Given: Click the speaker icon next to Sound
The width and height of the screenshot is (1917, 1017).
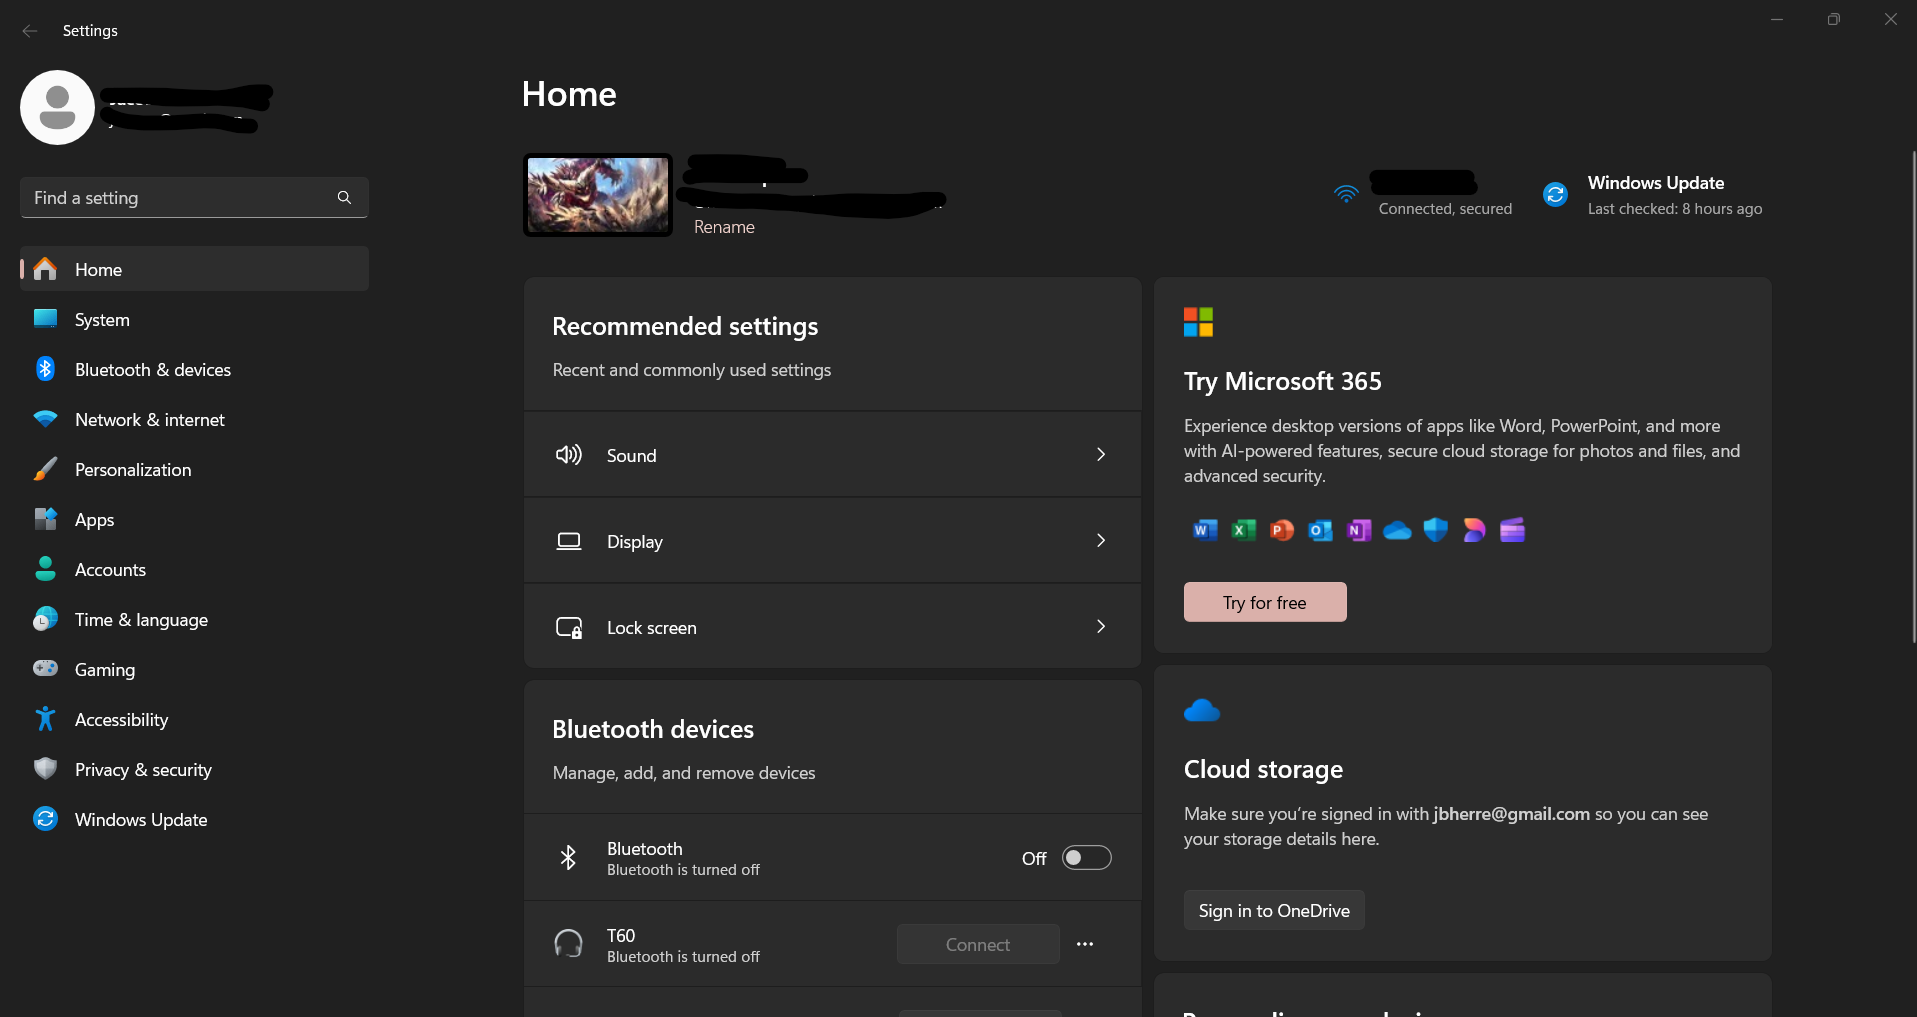Looking at the screenshot, I should (568, 454).
